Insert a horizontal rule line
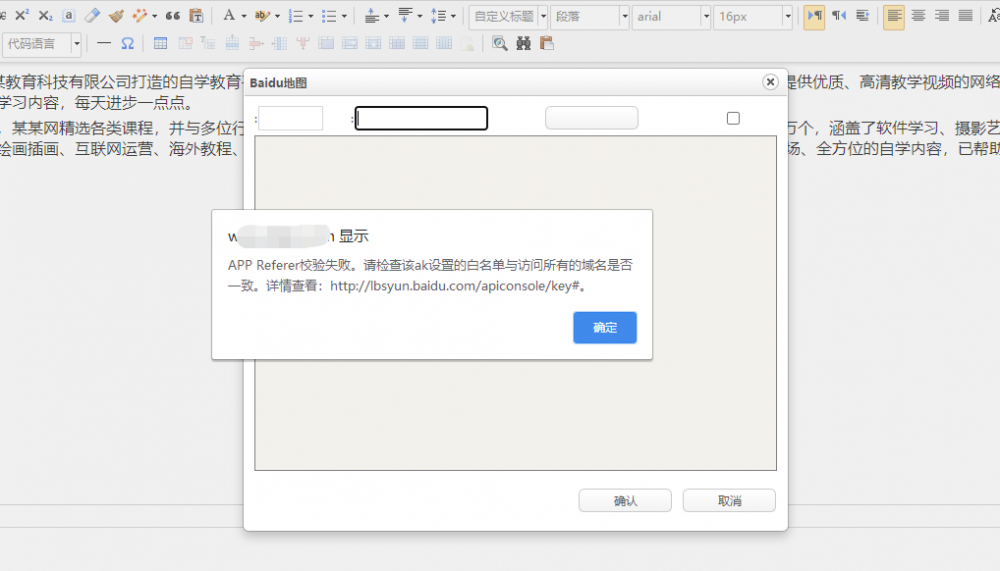 pos(103,43)
